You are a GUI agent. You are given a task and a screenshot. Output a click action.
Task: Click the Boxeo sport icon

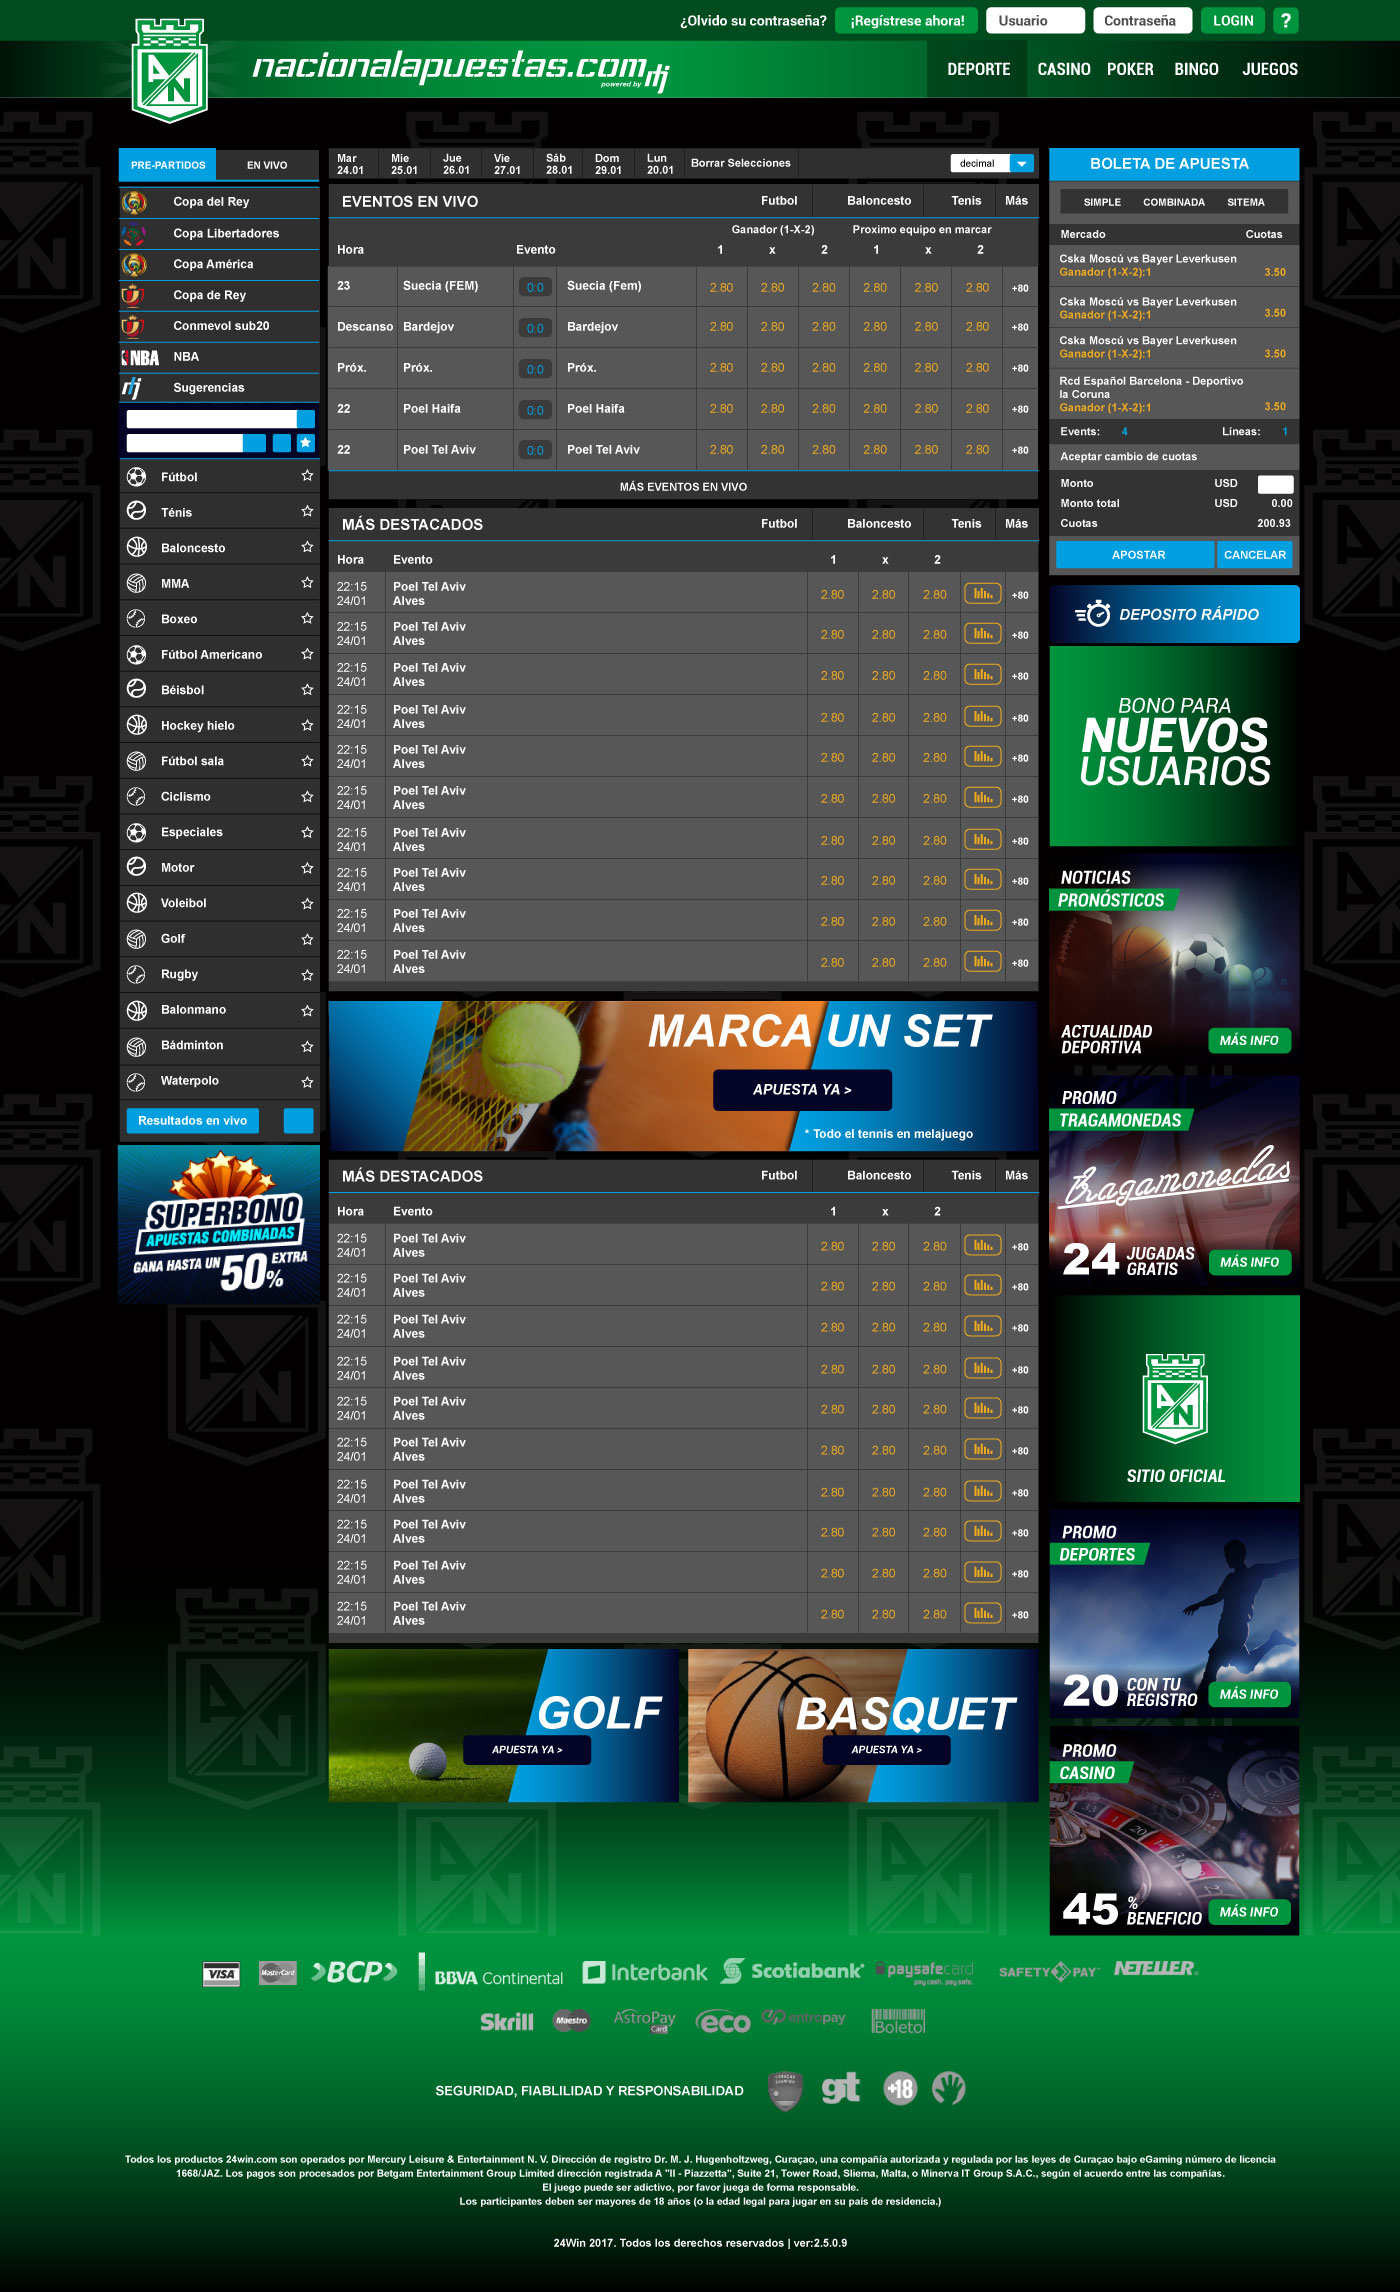137,619
